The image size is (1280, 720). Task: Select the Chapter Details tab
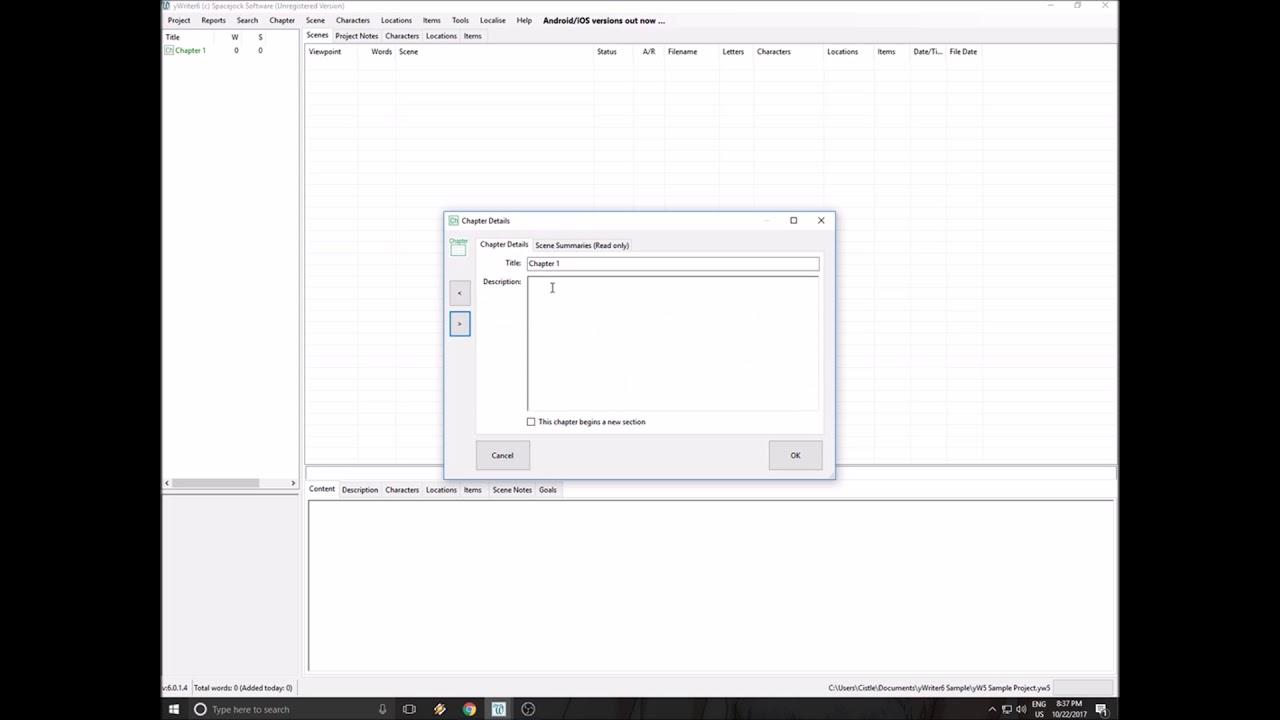pyautogui.click(x=504, y=244)
